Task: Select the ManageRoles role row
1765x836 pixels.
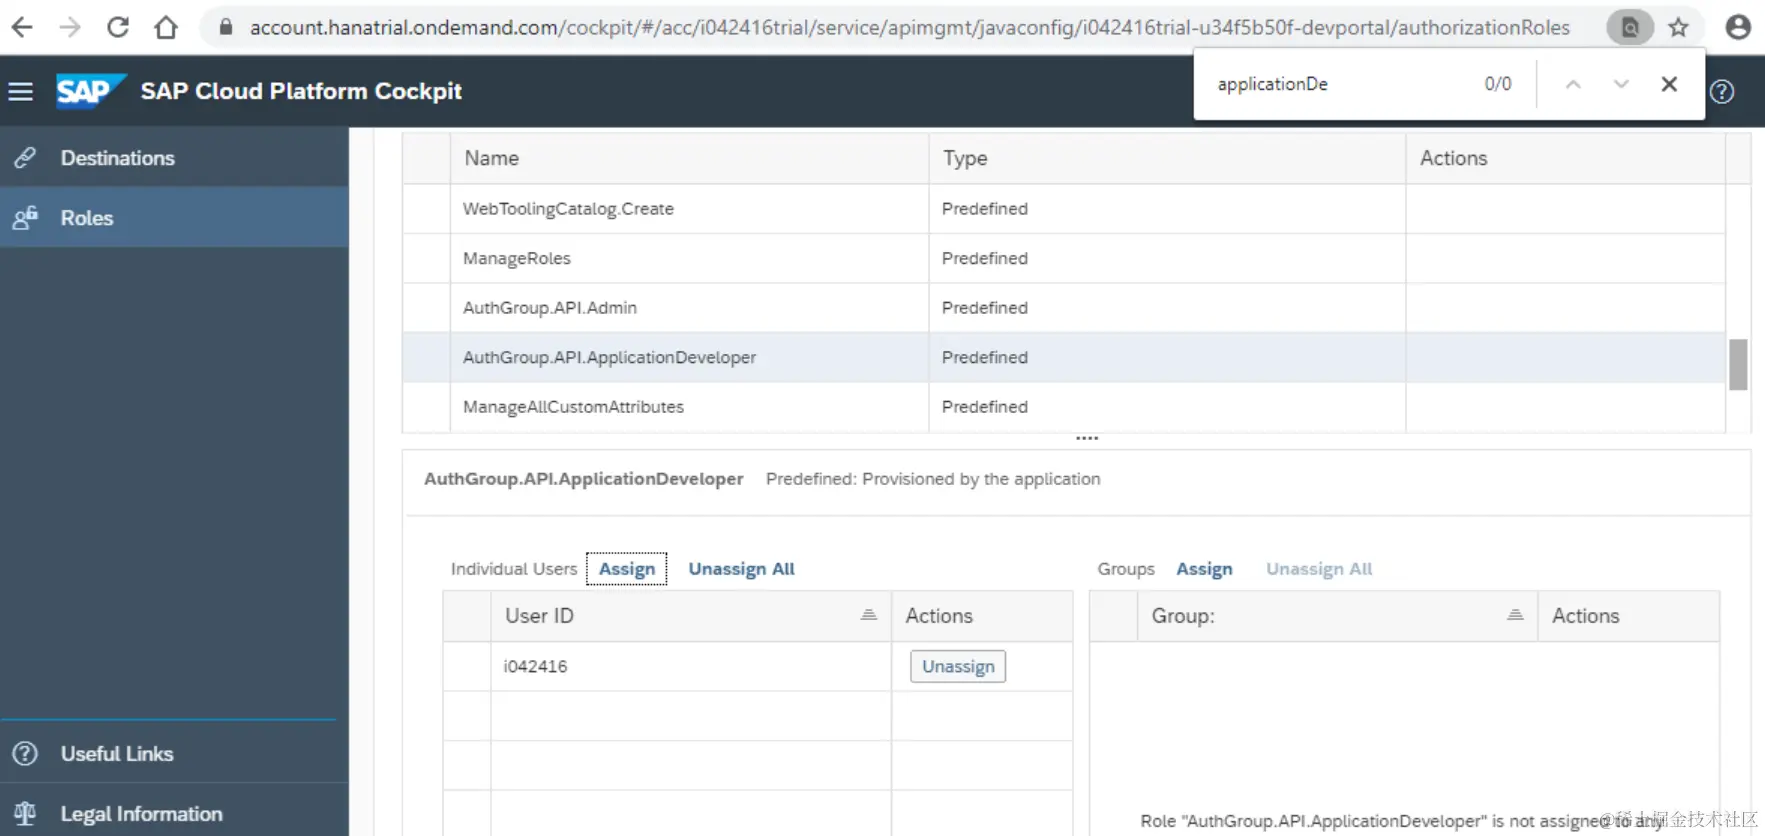Action: coord(1064,258)
